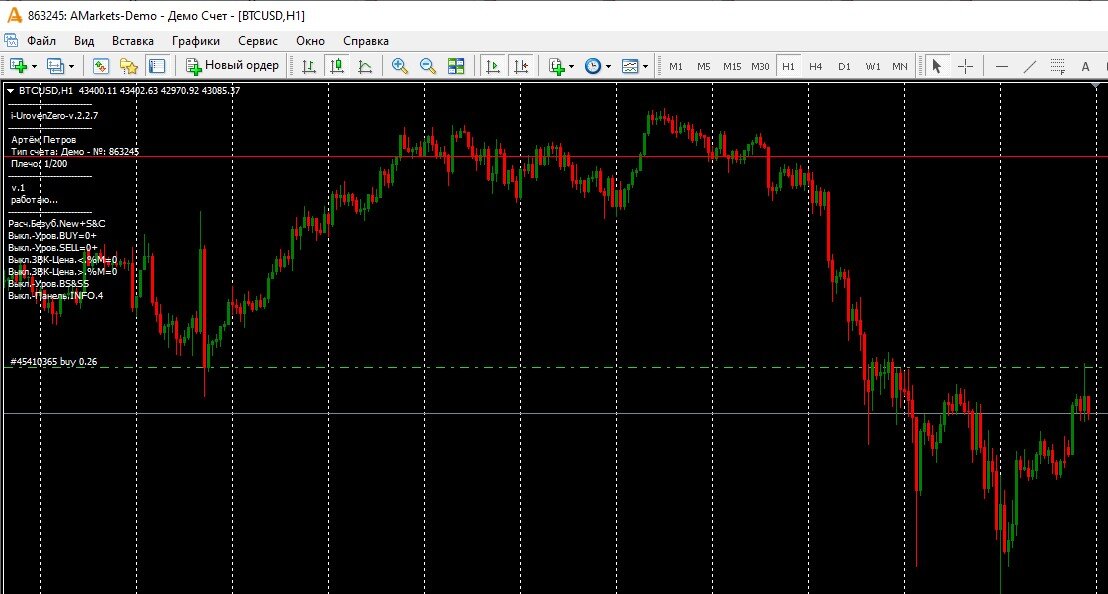
Task: Open the Графики menu
Action: [x=196, y=40]
